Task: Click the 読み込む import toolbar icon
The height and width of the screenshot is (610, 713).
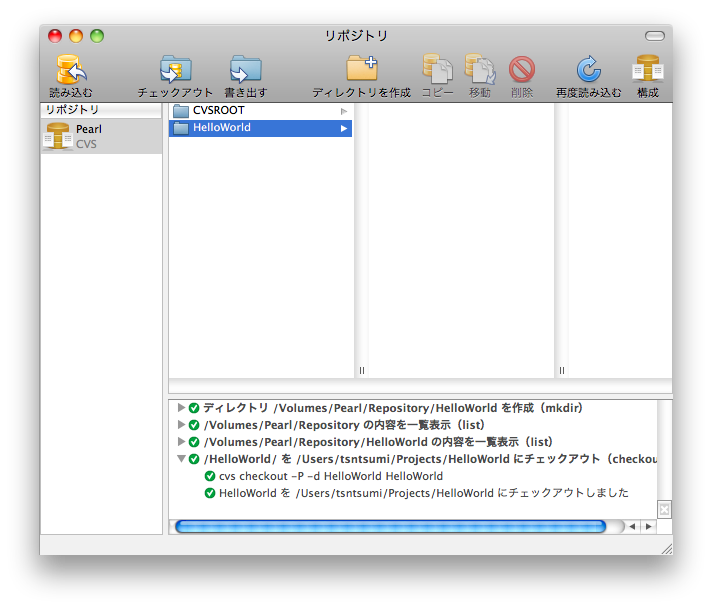Action: (x=71, y=70)
